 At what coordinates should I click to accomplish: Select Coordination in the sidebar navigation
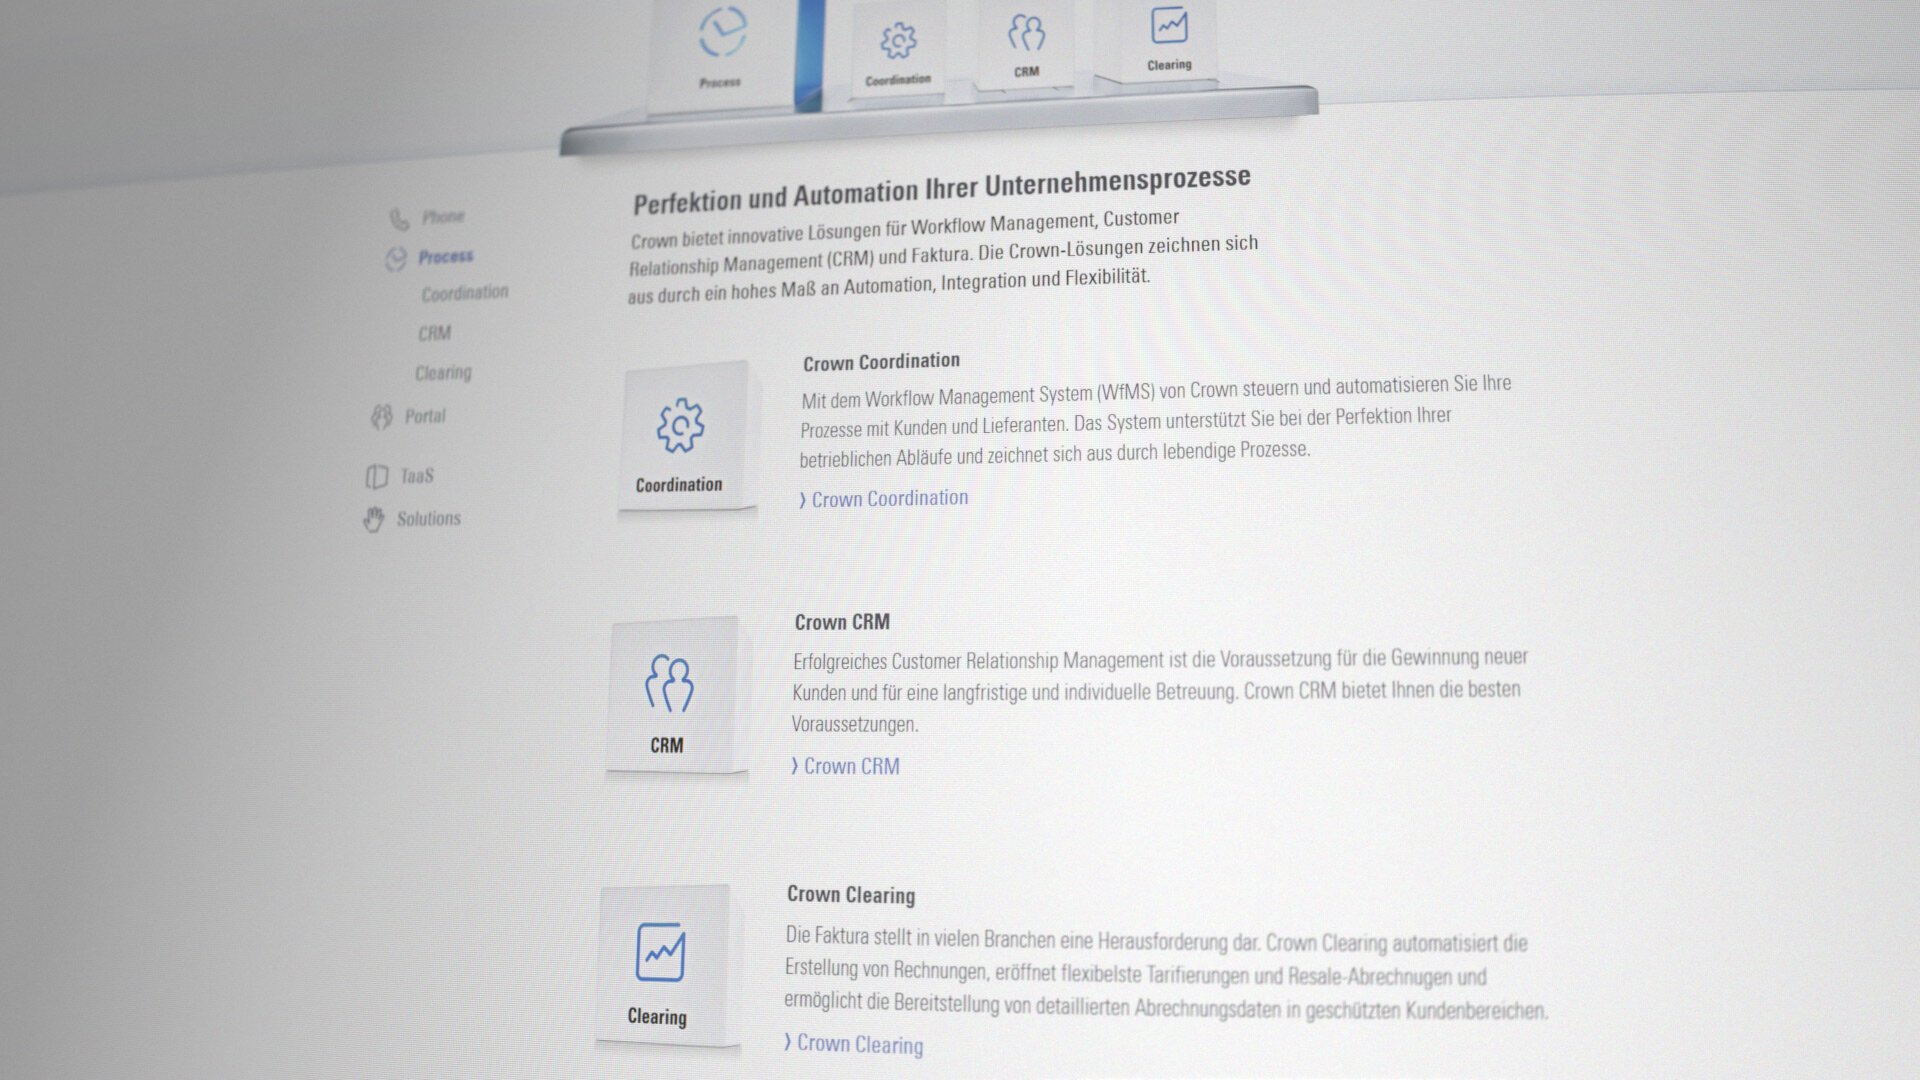pos(464,292)
